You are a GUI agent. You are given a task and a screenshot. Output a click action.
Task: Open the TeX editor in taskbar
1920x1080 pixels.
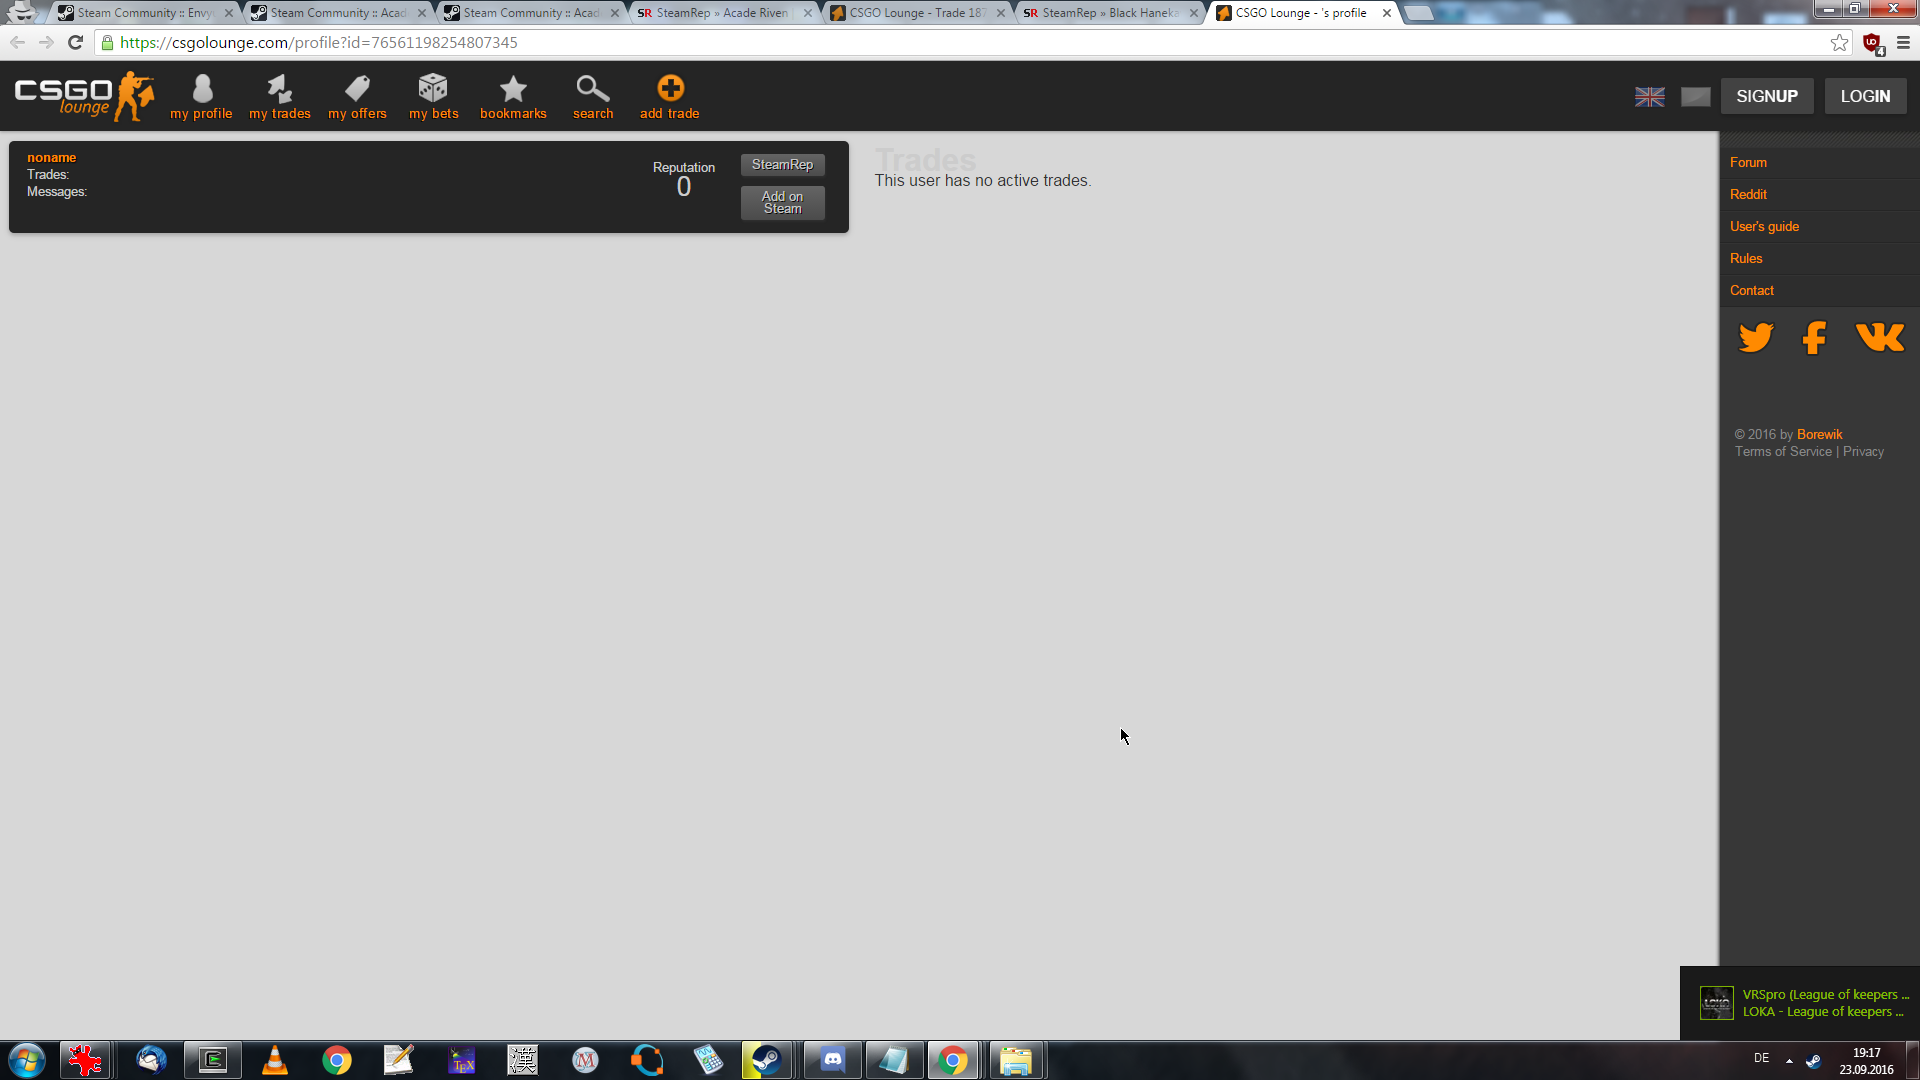(461, 1060)
